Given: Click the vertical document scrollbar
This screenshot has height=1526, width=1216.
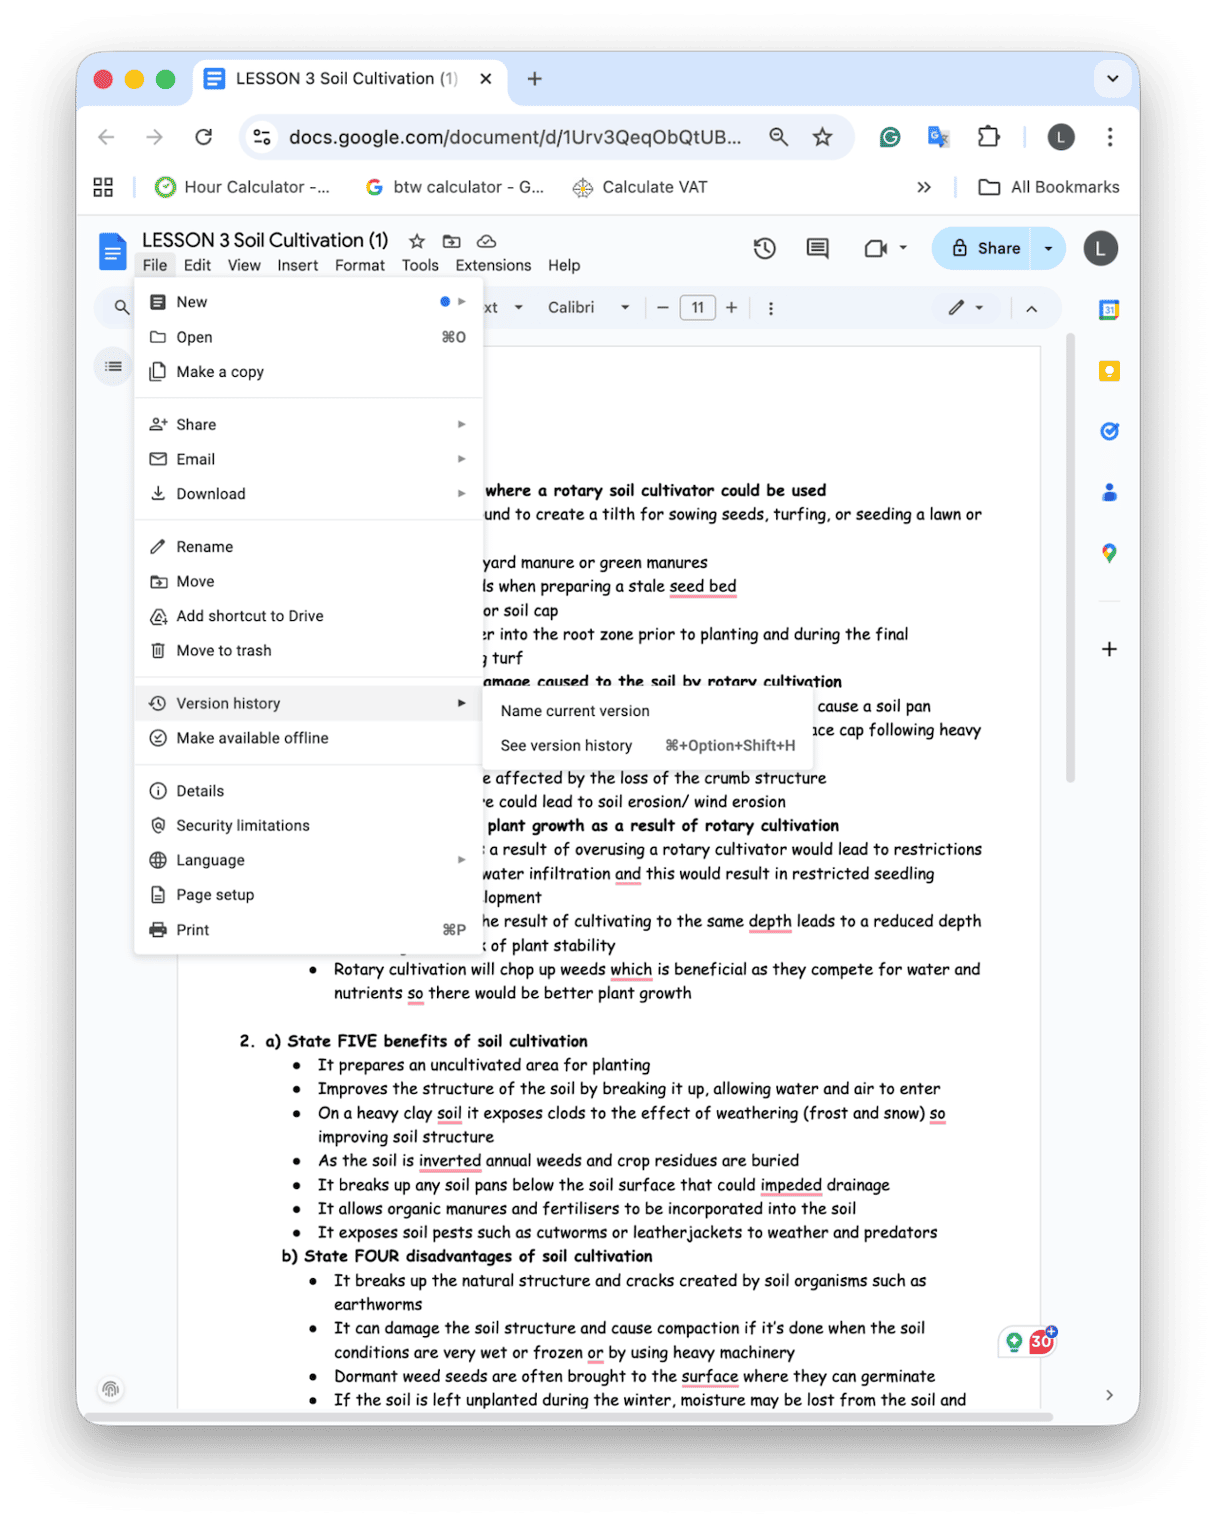Looking at the screenshot, I should [x=1070, y=560].
